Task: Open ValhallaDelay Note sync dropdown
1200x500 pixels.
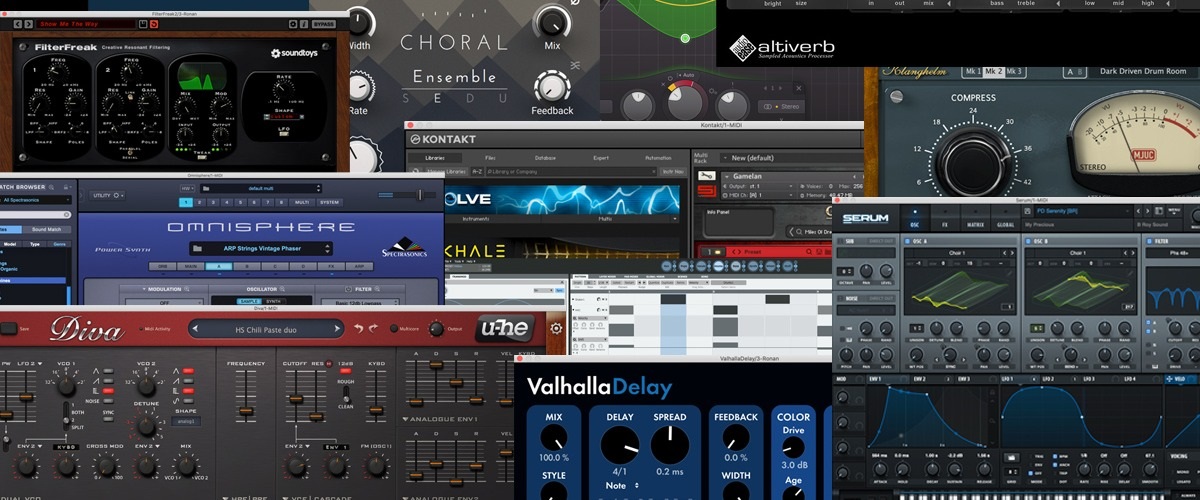Action: tap(620, 486)
